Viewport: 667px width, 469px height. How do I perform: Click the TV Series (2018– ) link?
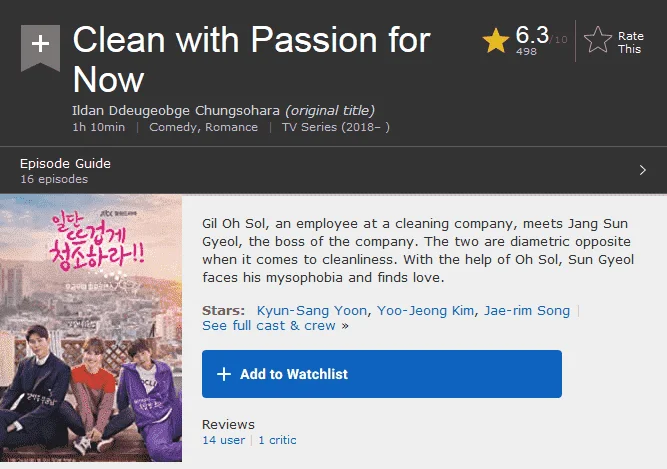(x=336, y=128)
